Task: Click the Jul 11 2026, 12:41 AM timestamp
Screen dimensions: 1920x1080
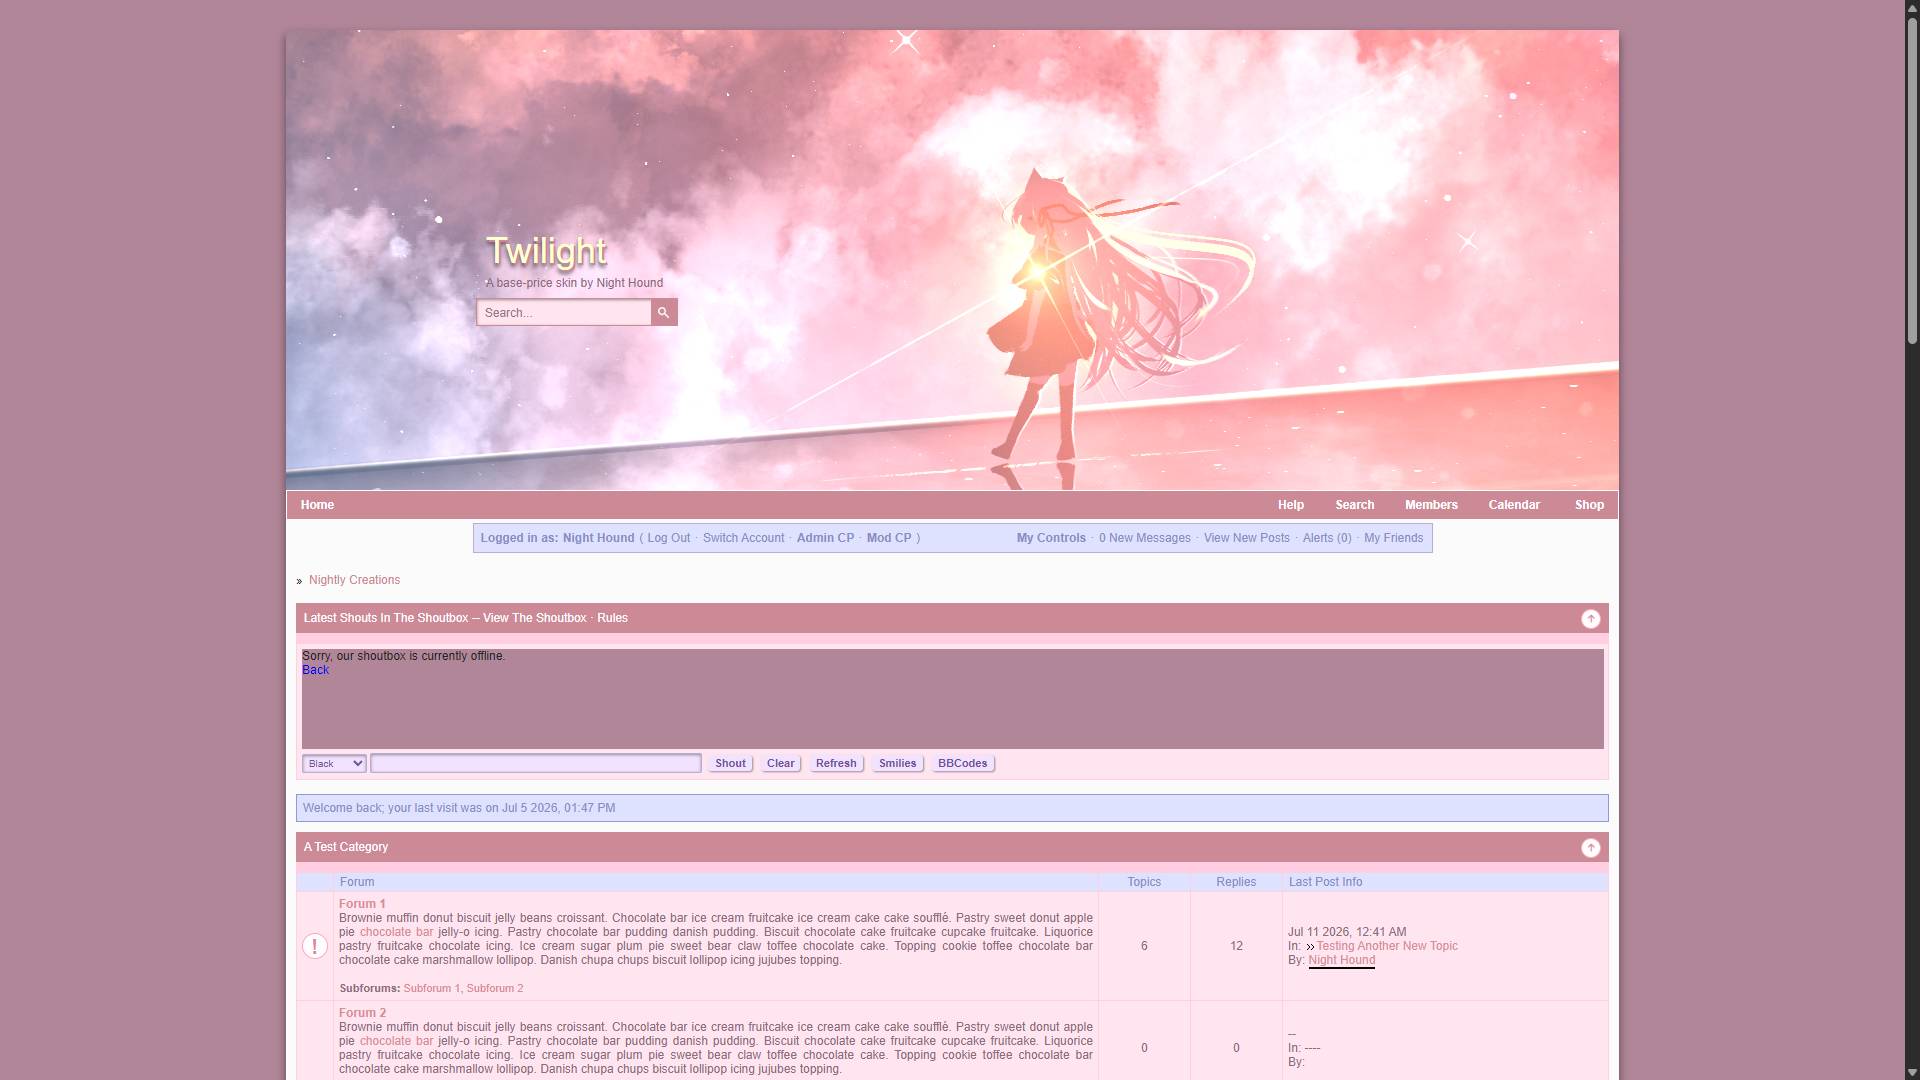Action: (x=1347, y=932)
